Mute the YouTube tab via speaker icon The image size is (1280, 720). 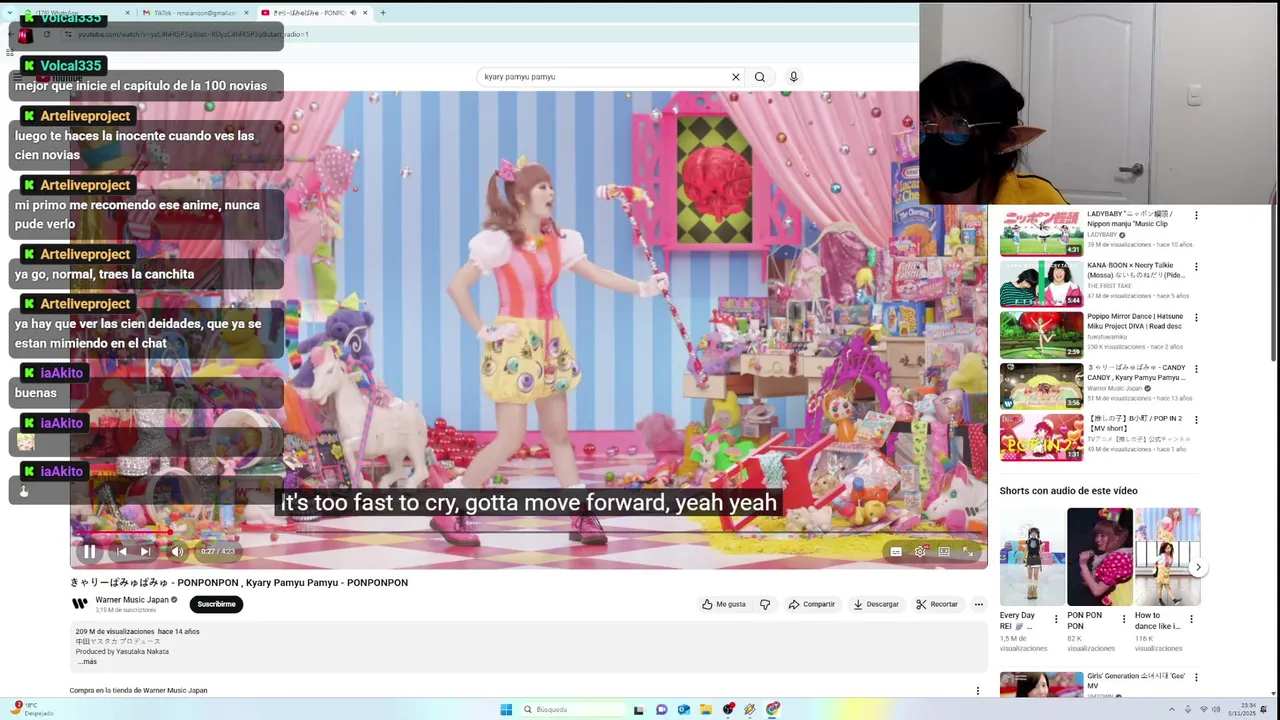353,13
